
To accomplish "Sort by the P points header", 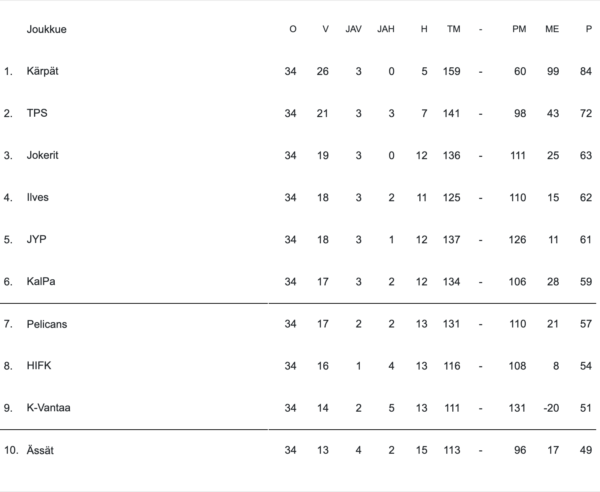I will point(589,29).
